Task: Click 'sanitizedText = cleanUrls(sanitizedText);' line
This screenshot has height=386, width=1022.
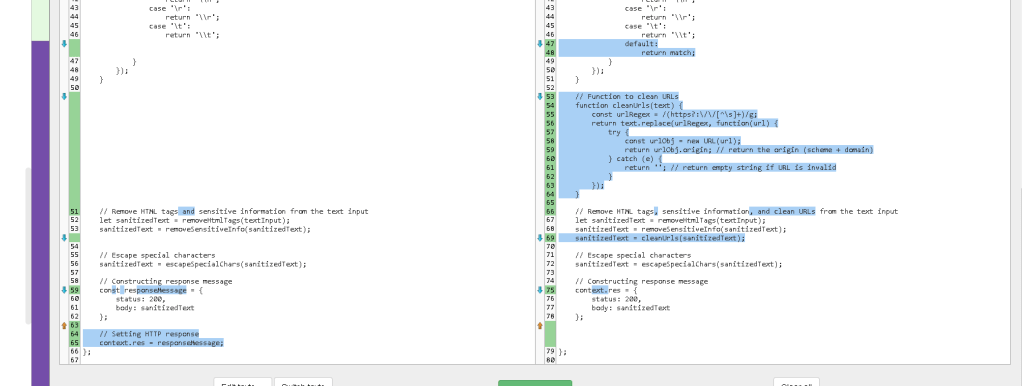Action: tap(660, 238)
